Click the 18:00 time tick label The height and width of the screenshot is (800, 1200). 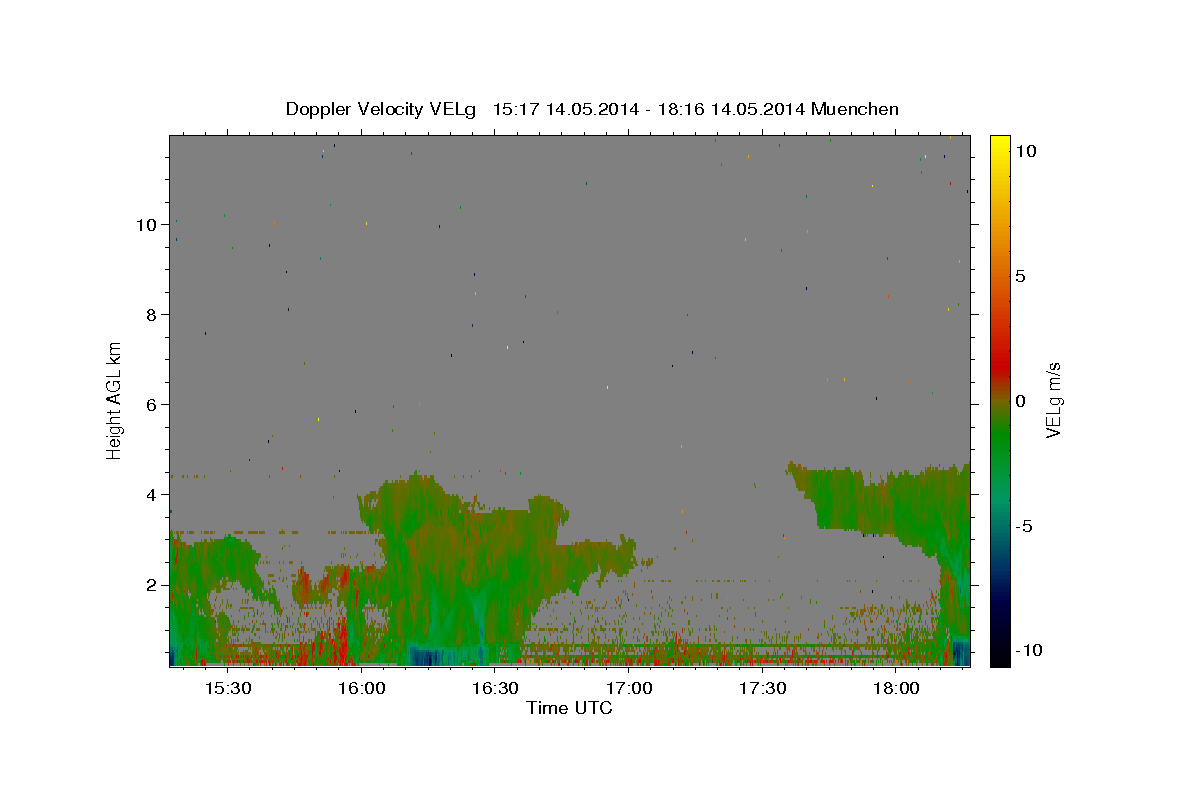(897, 689)
